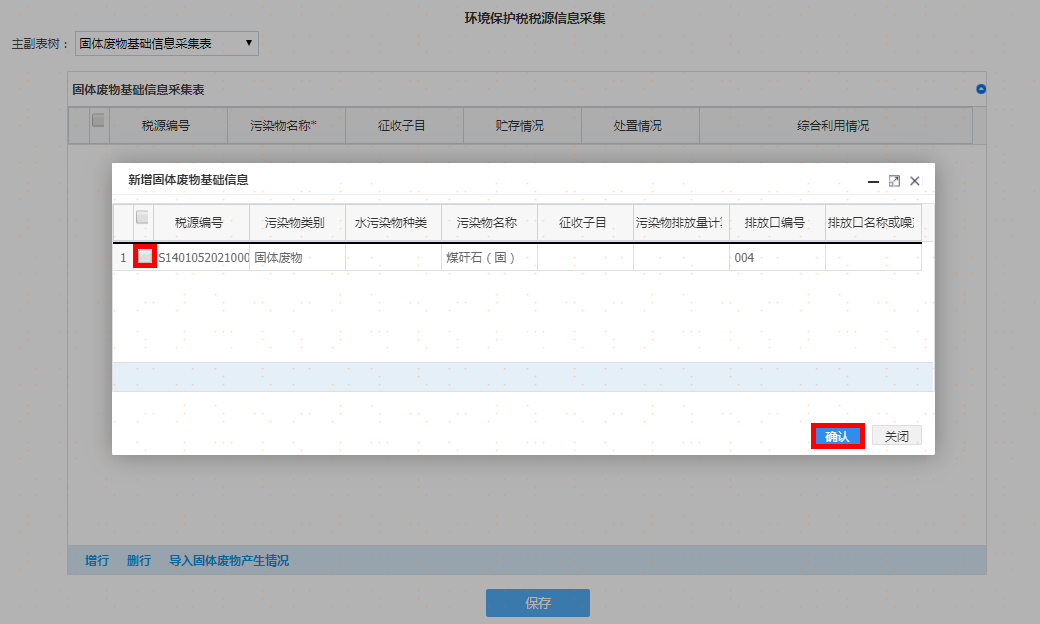This screenshot has height=624, width=1040.
Task: Click the 增行 link
Action: pyautogui.click(x=97, y=560)
